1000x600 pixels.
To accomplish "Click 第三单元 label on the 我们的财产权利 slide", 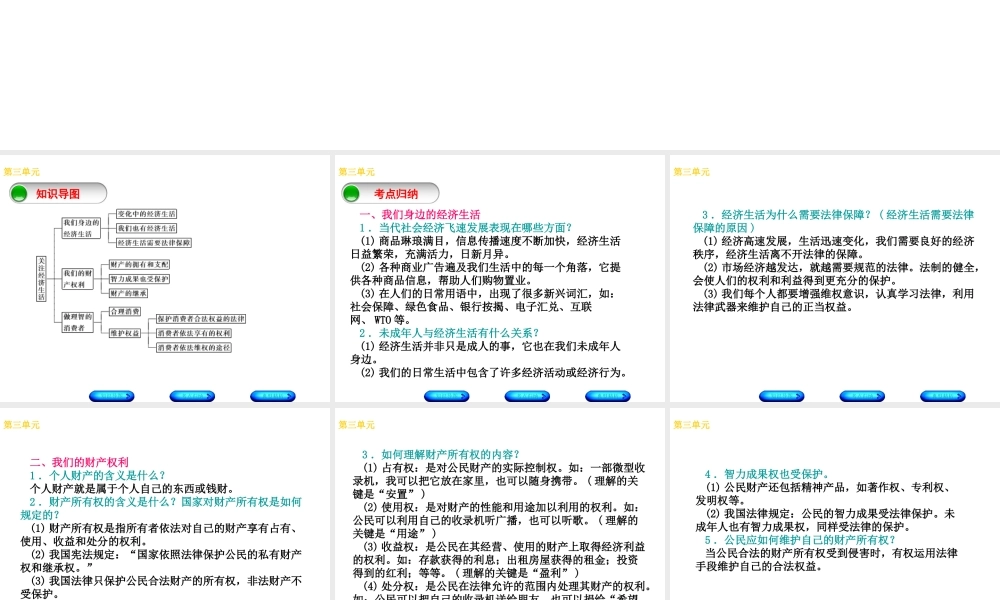I will coord(22,425).
